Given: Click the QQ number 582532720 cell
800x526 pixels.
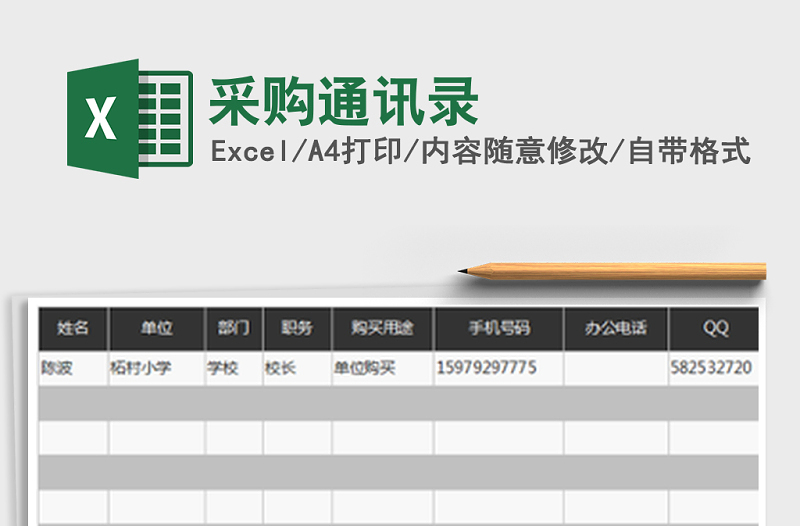Looking at the screenshot, I should pos(714,368).
